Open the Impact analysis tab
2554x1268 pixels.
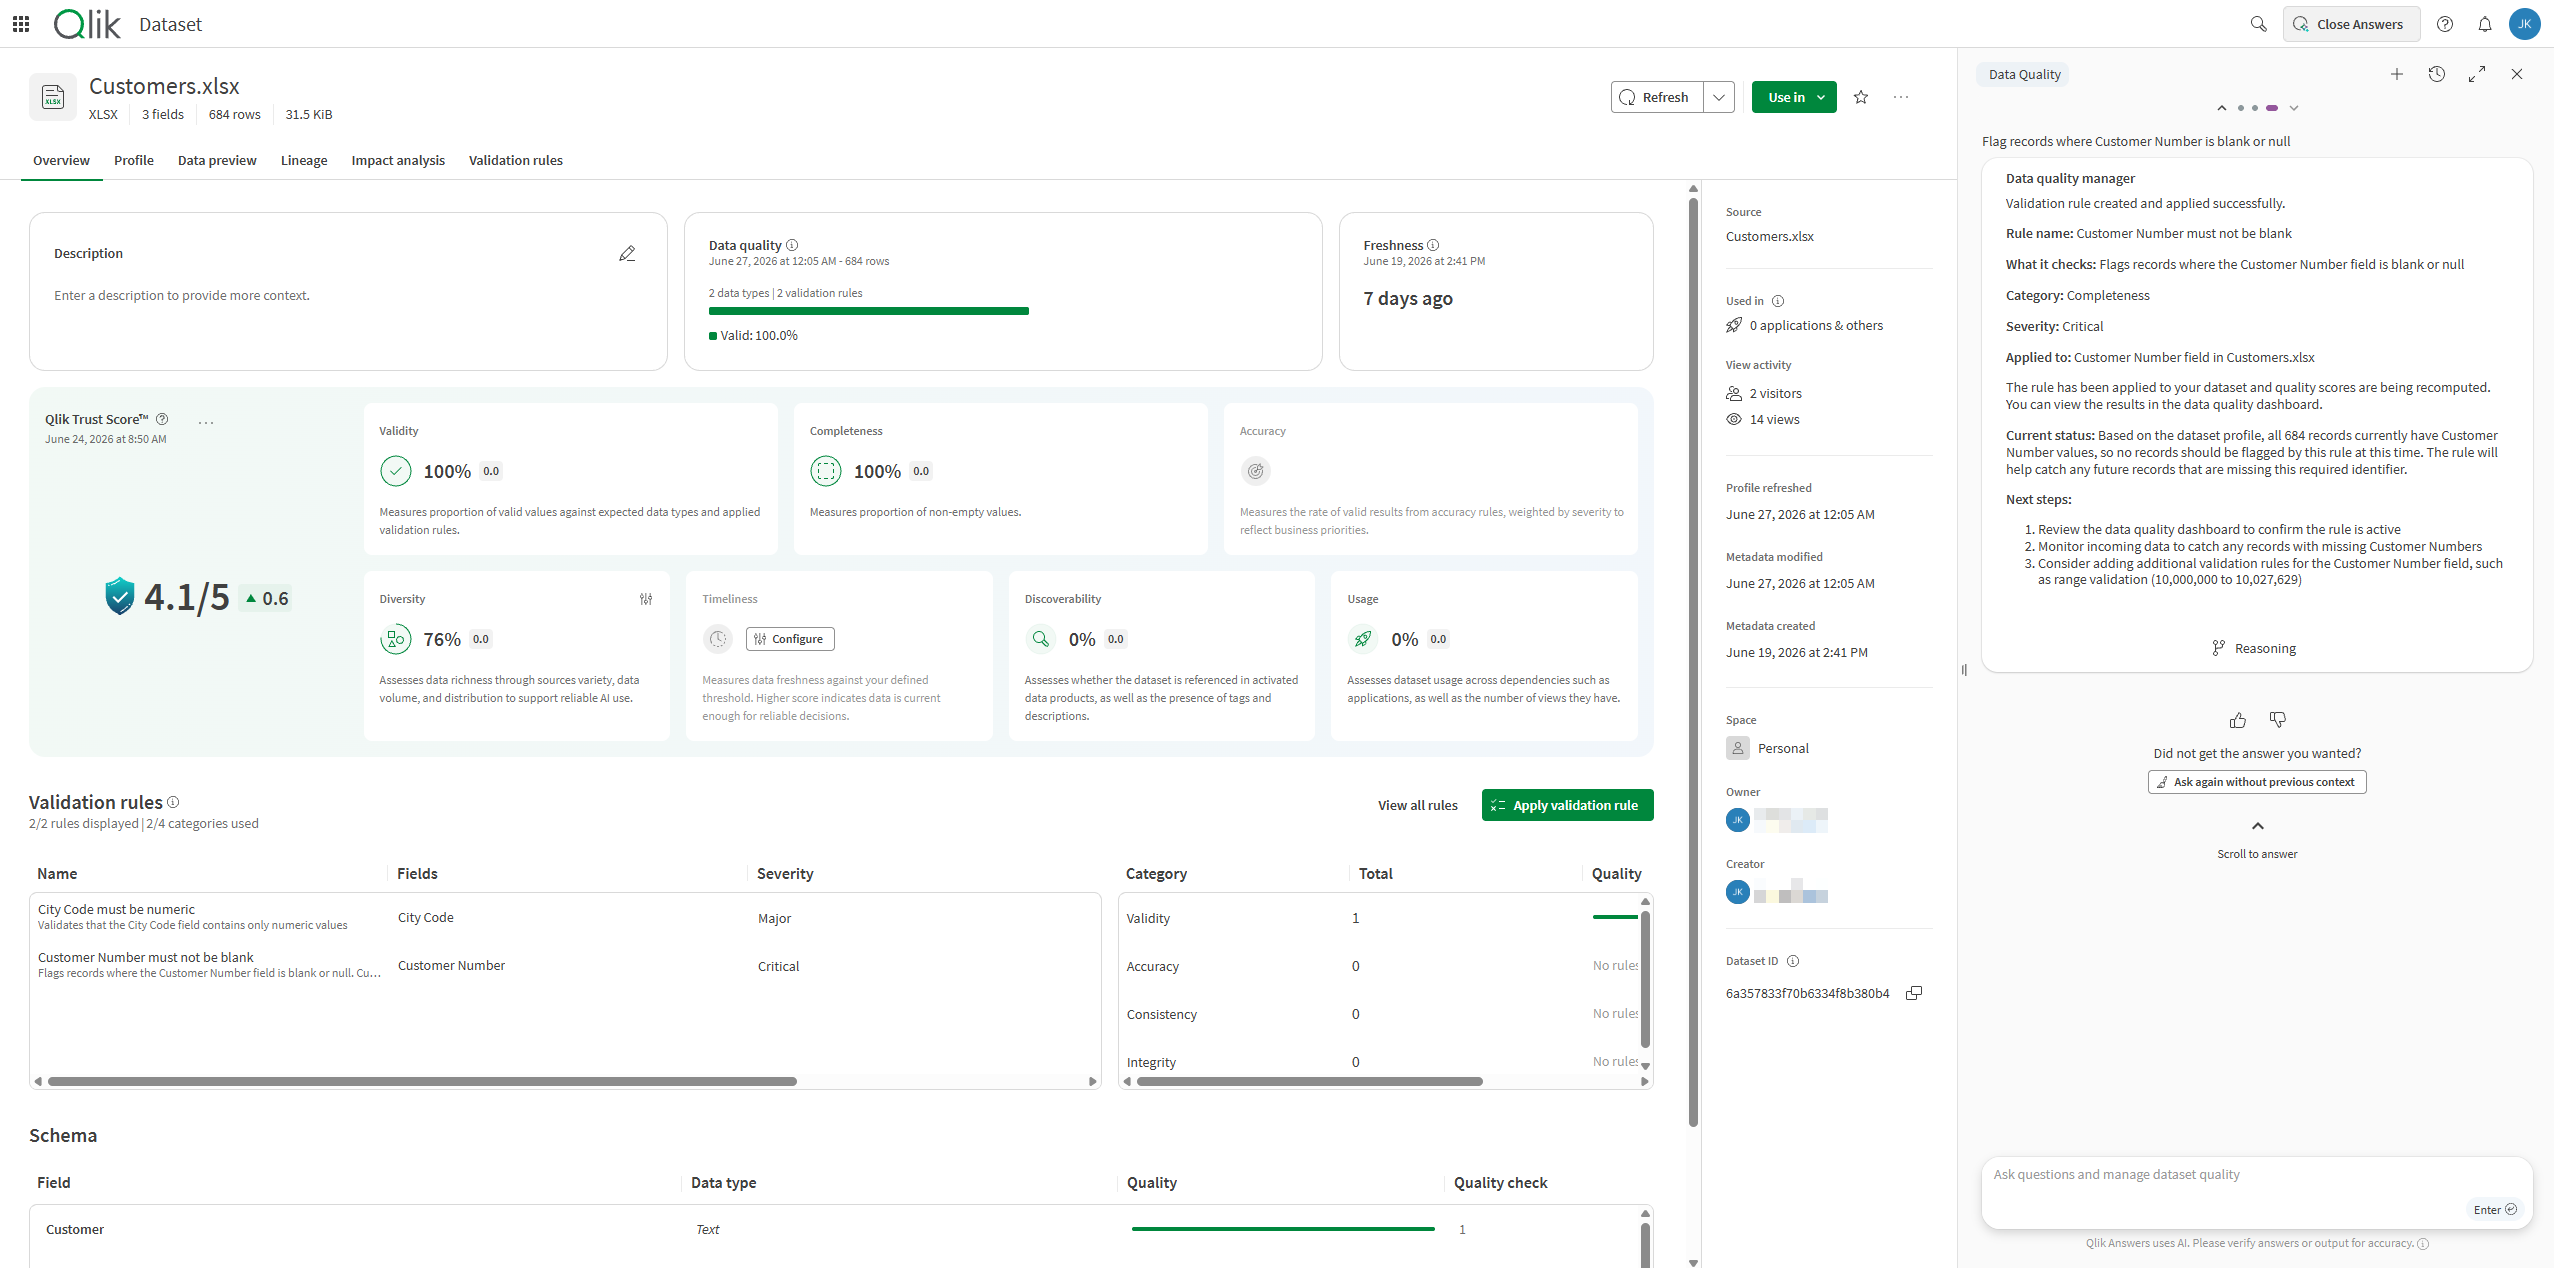point(398,160)
